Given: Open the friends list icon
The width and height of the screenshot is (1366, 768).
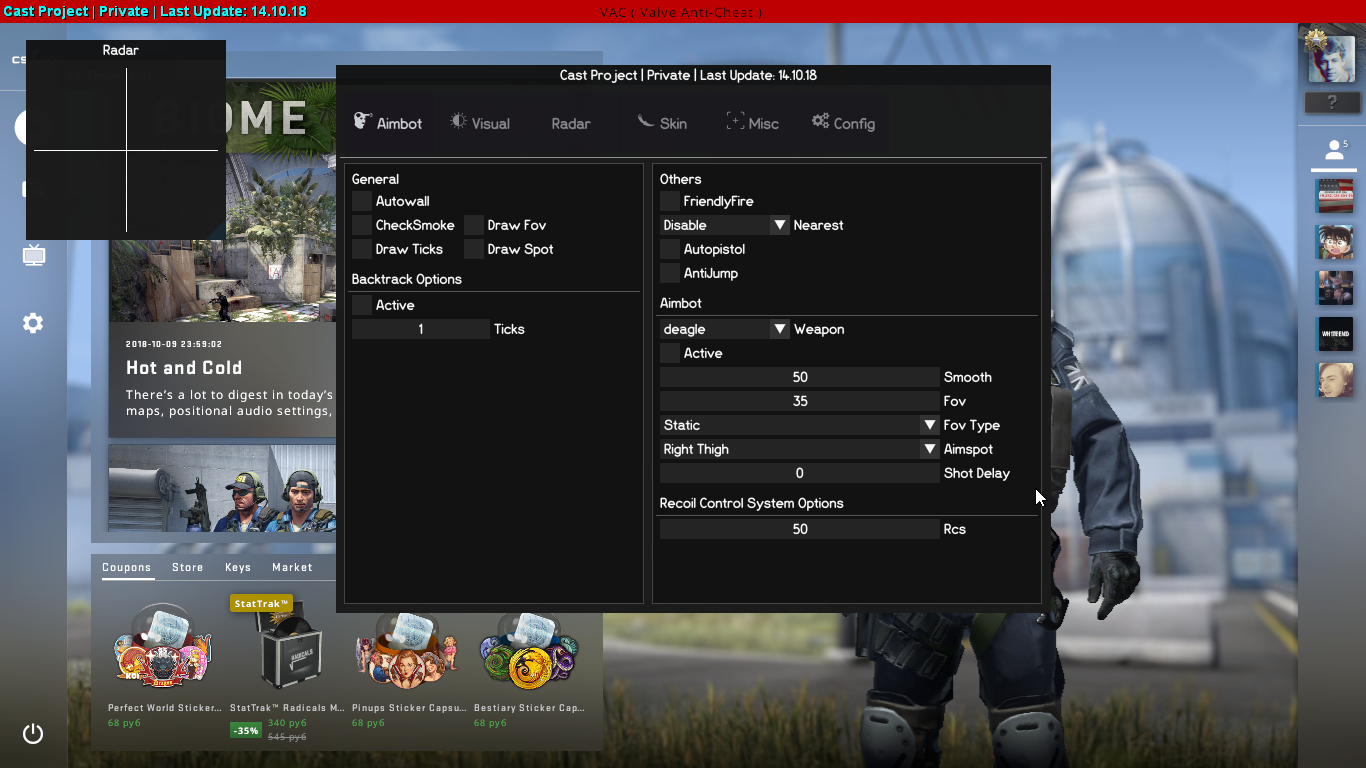Looking at the screenshot, I should [1334, 150].
